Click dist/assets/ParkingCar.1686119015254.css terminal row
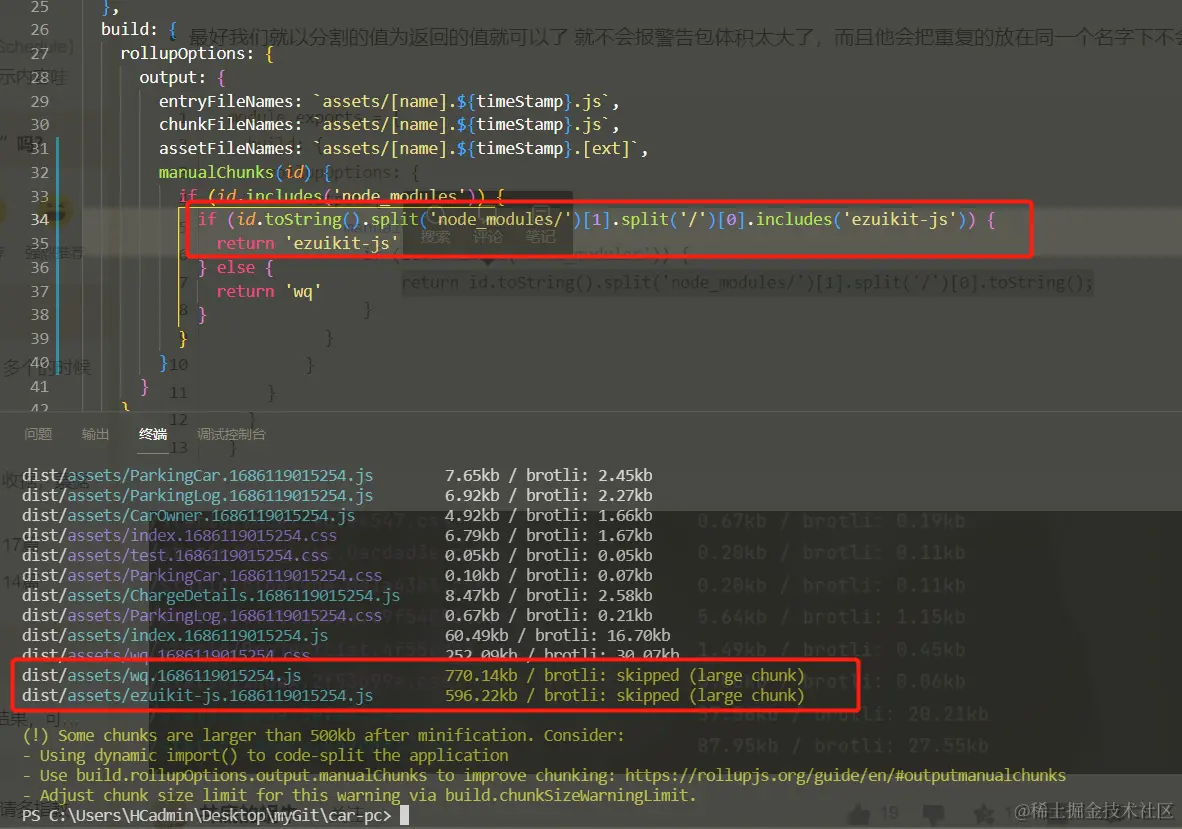 (x=337, y=576)
